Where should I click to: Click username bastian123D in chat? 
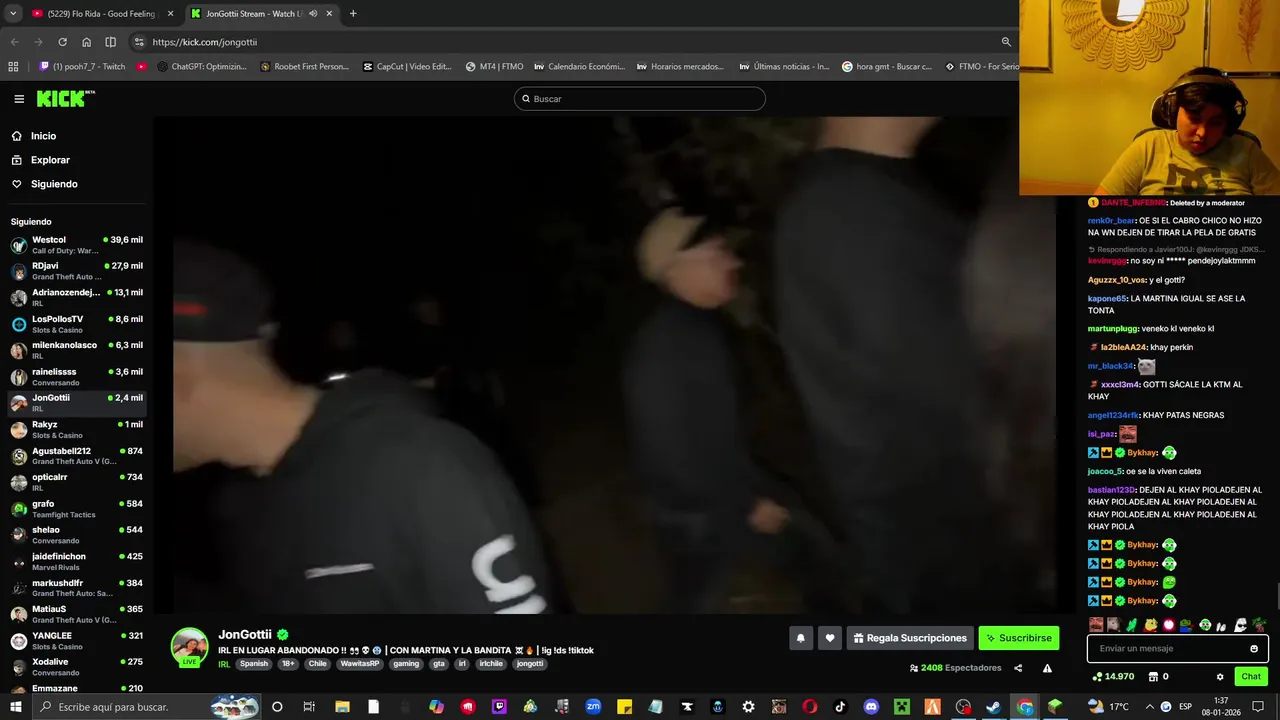coord(1111,490)
